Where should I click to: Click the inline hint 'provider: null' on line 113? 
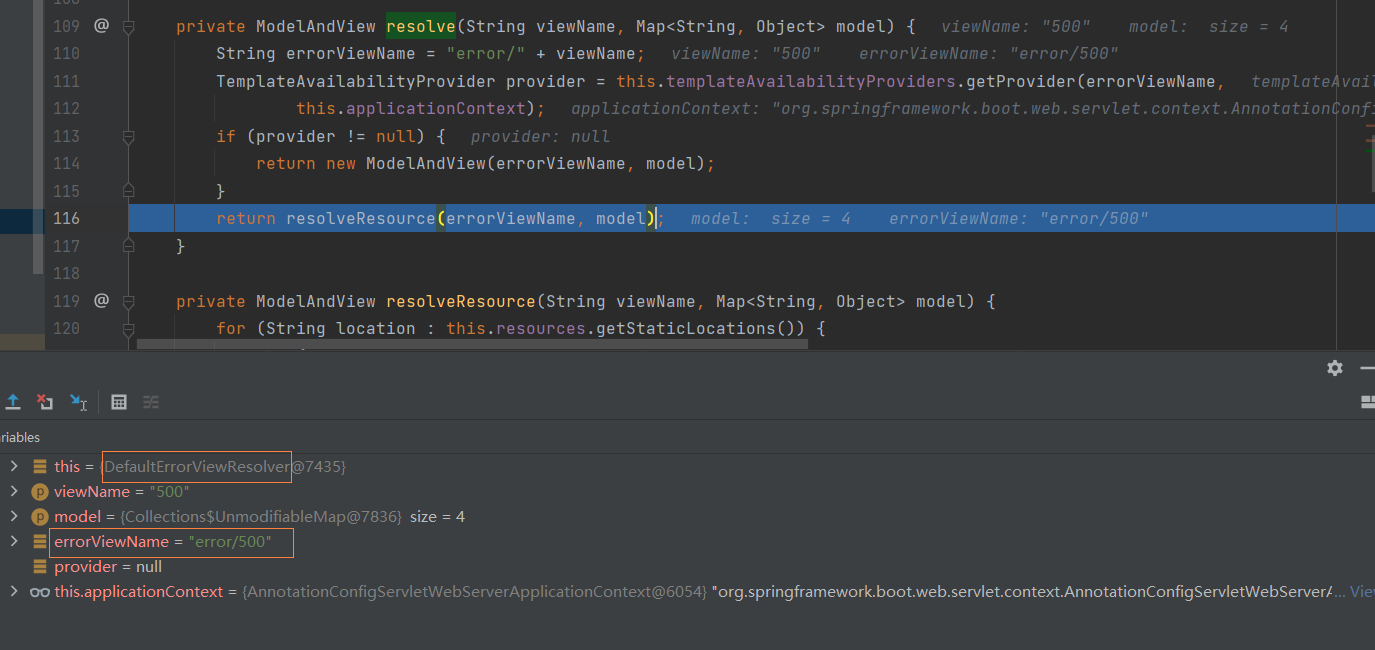tap(540, 136)
